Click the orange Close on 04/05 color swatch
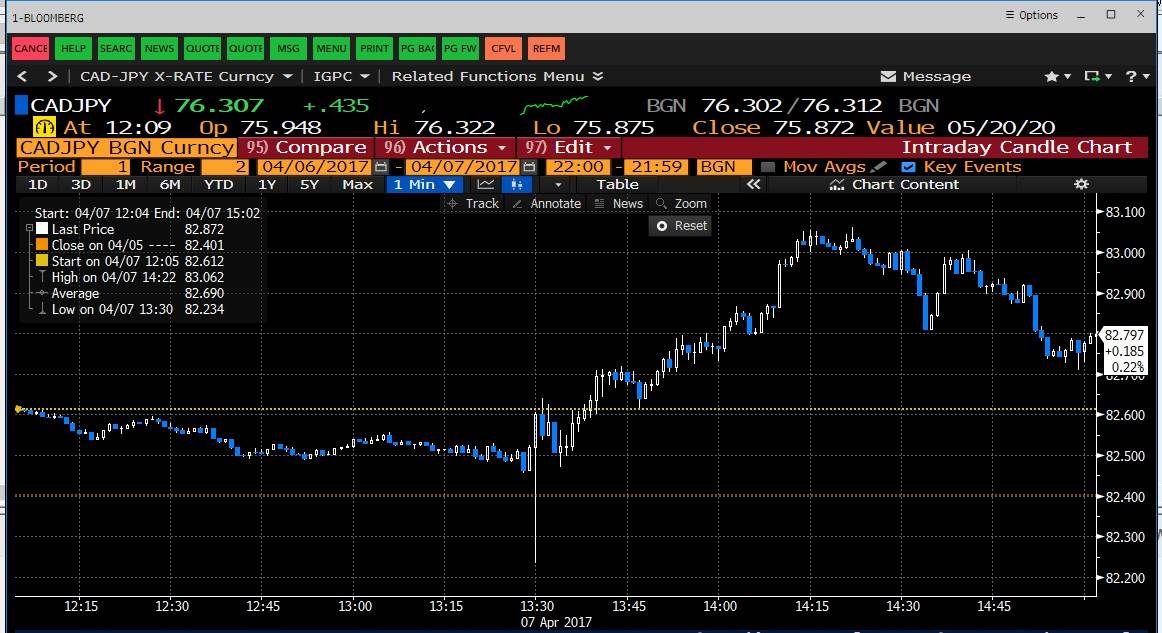 pyautogui.click(x=42, y=245)
